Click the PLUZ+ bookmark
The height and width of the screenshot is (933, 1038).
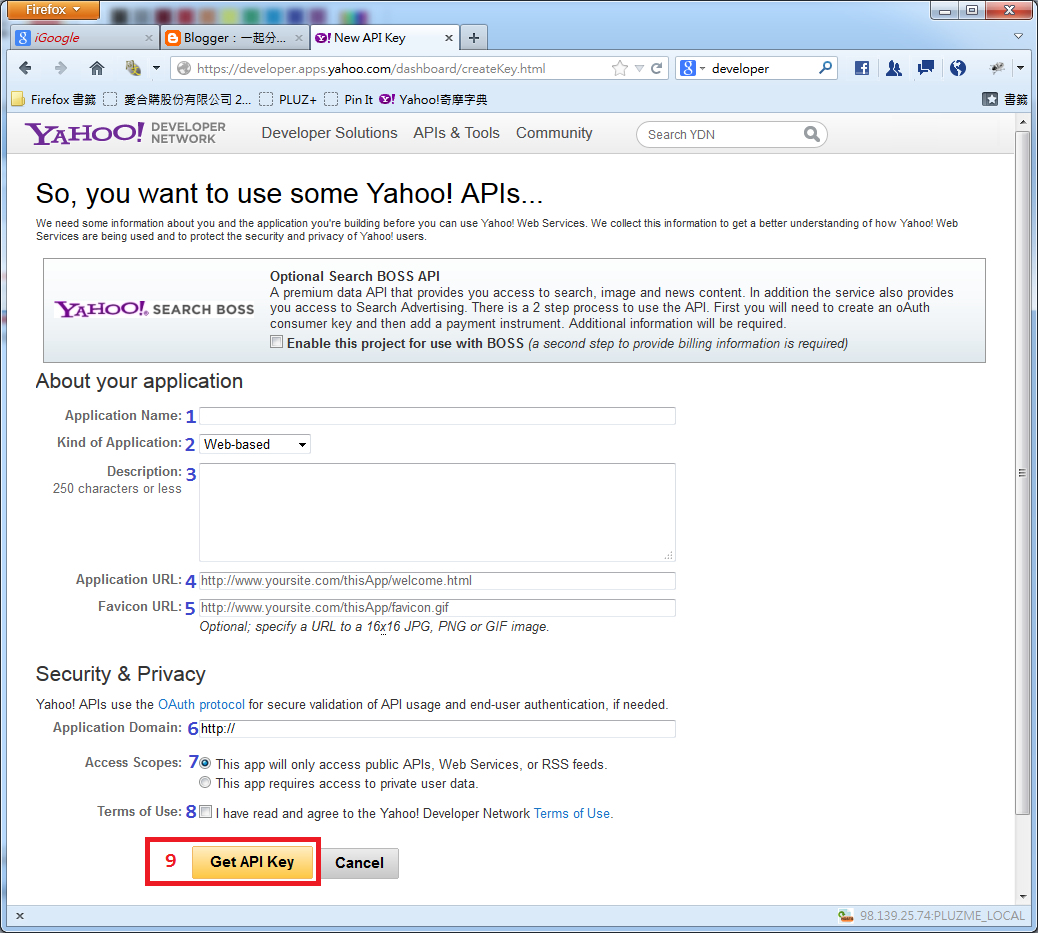point(288,99)
